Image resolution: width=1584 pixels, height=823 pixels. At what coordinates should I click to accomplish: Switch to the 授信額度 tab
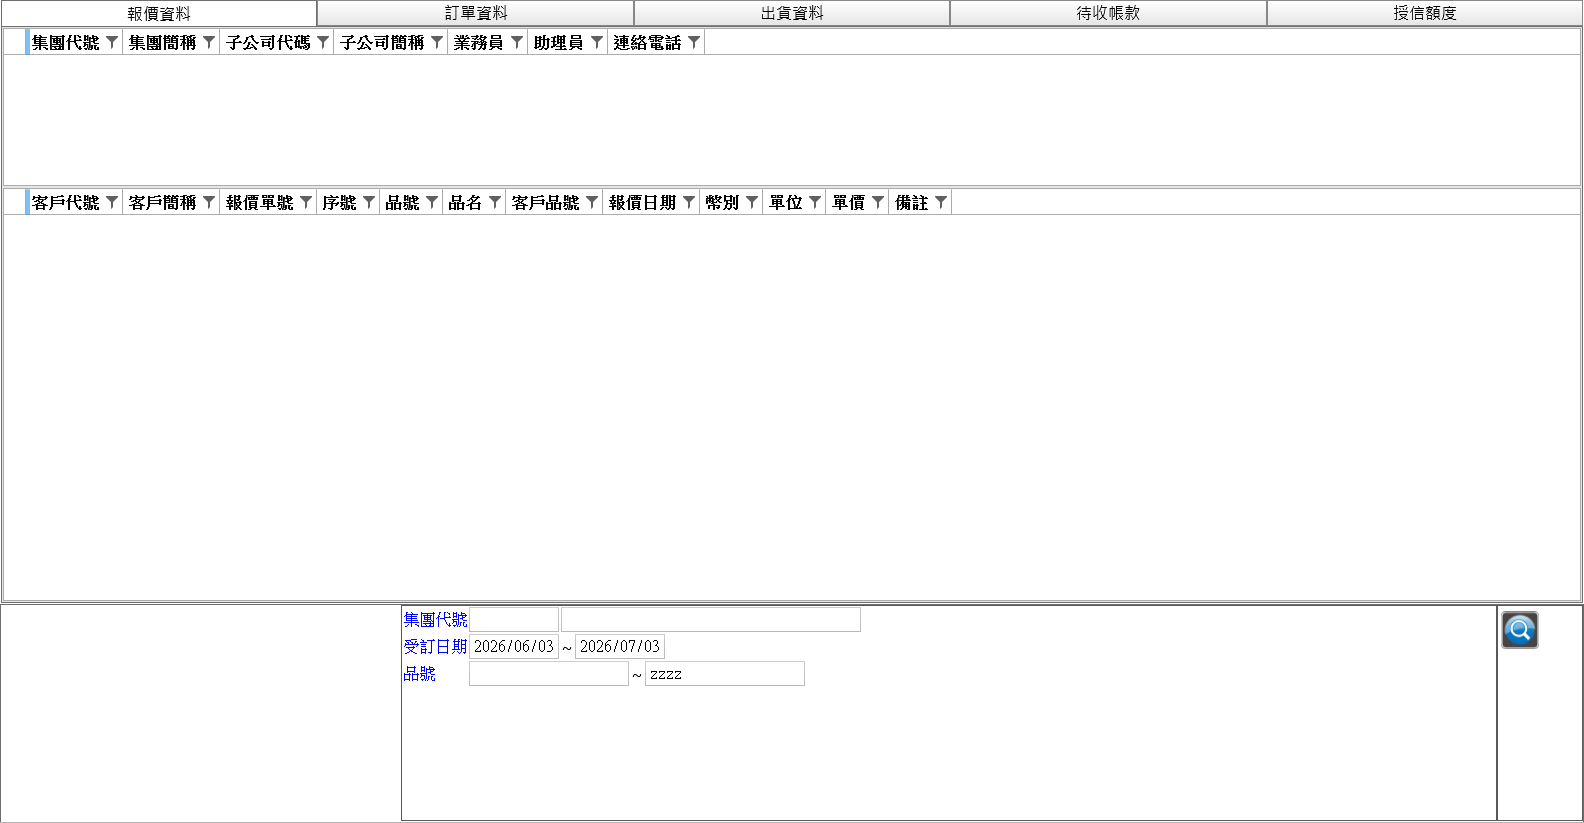pos(1425,13)
